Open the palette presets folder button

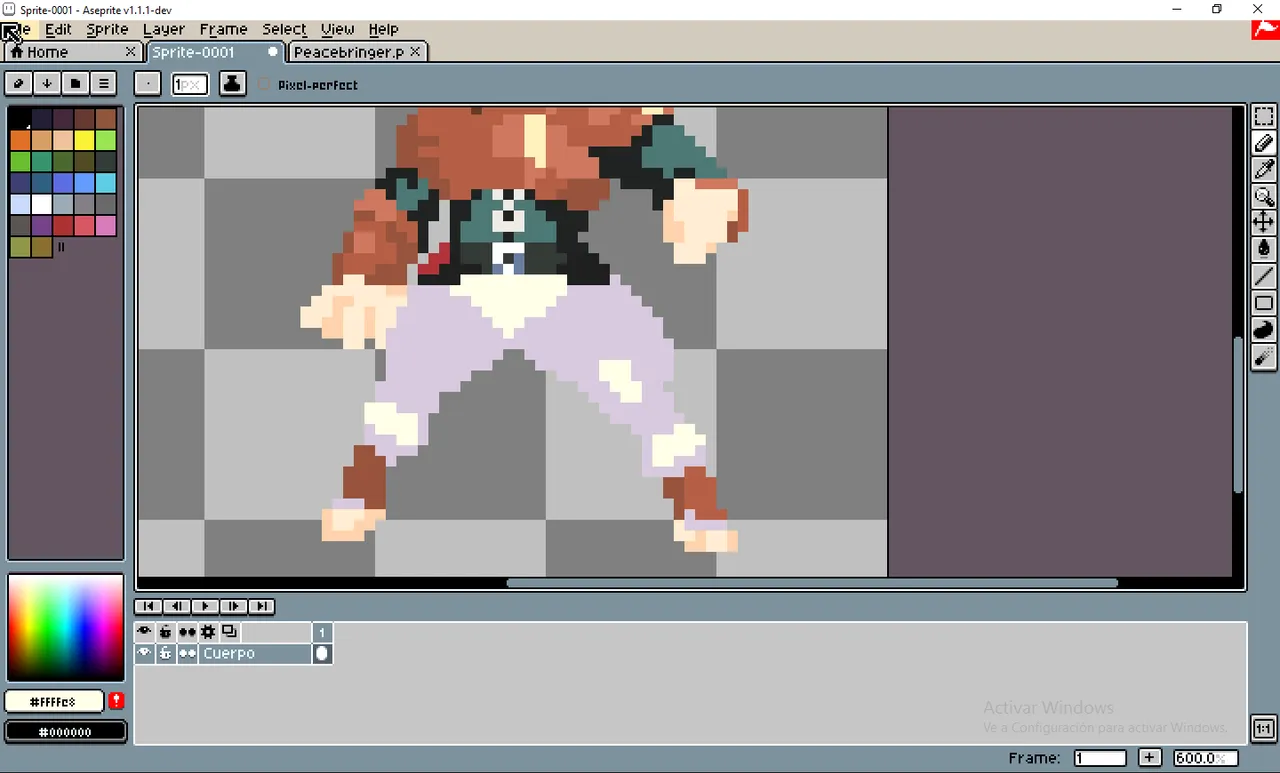(x=75, y=83)
